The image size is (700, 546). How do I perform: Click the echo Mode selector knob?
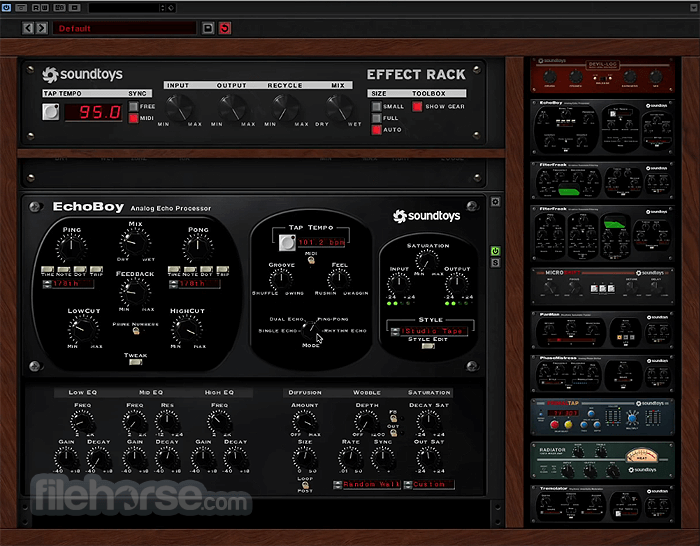309,330
